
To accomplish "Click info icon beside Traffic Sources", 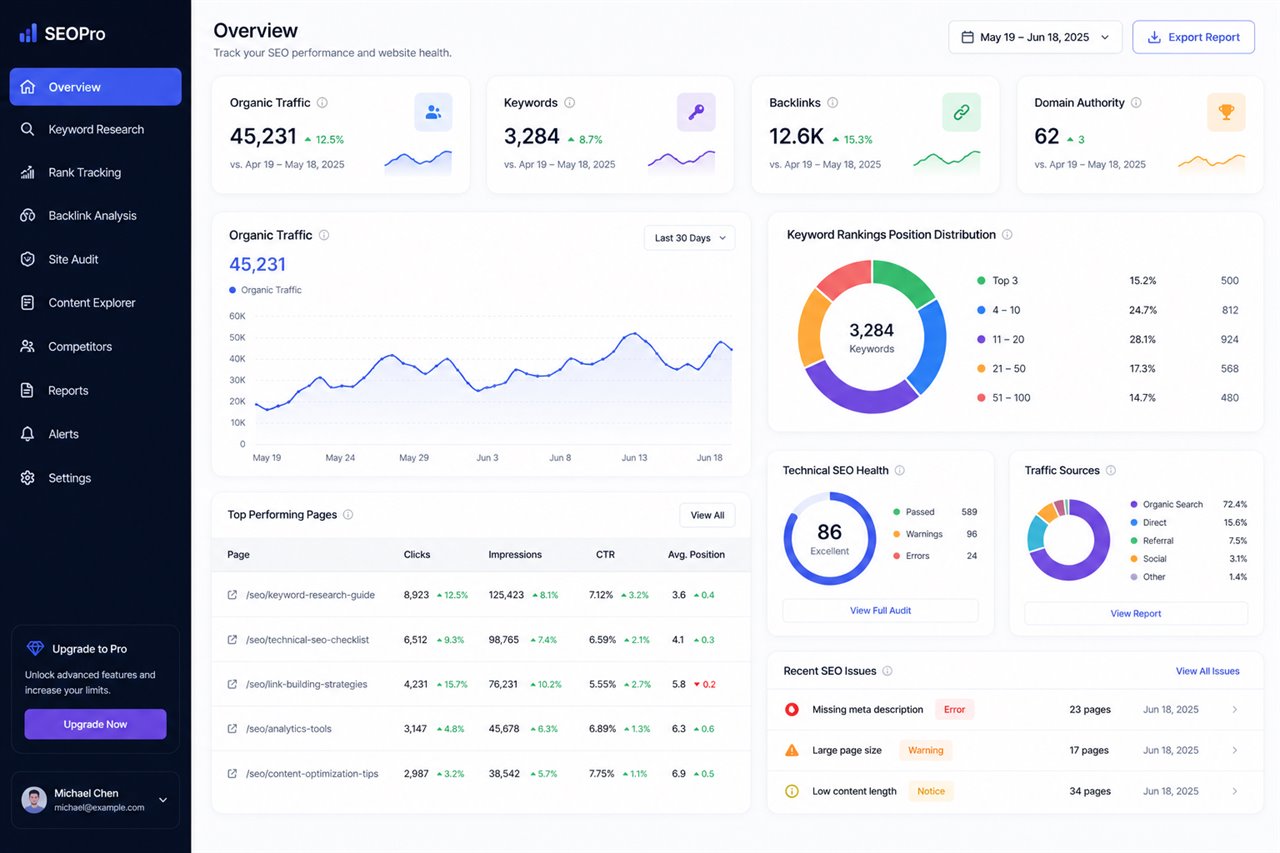I will click(x=1111, y=470).
